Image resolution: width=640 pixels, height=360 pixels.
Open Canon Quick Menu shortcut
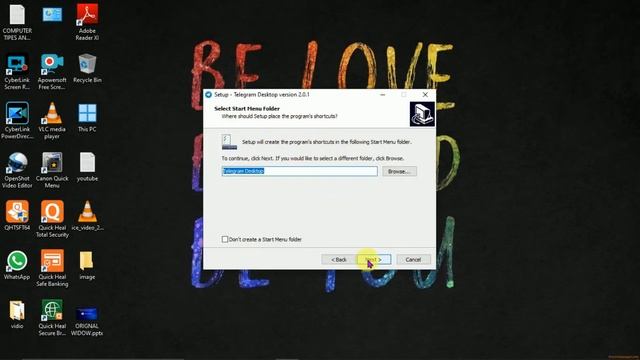click(x=52, y=163)
